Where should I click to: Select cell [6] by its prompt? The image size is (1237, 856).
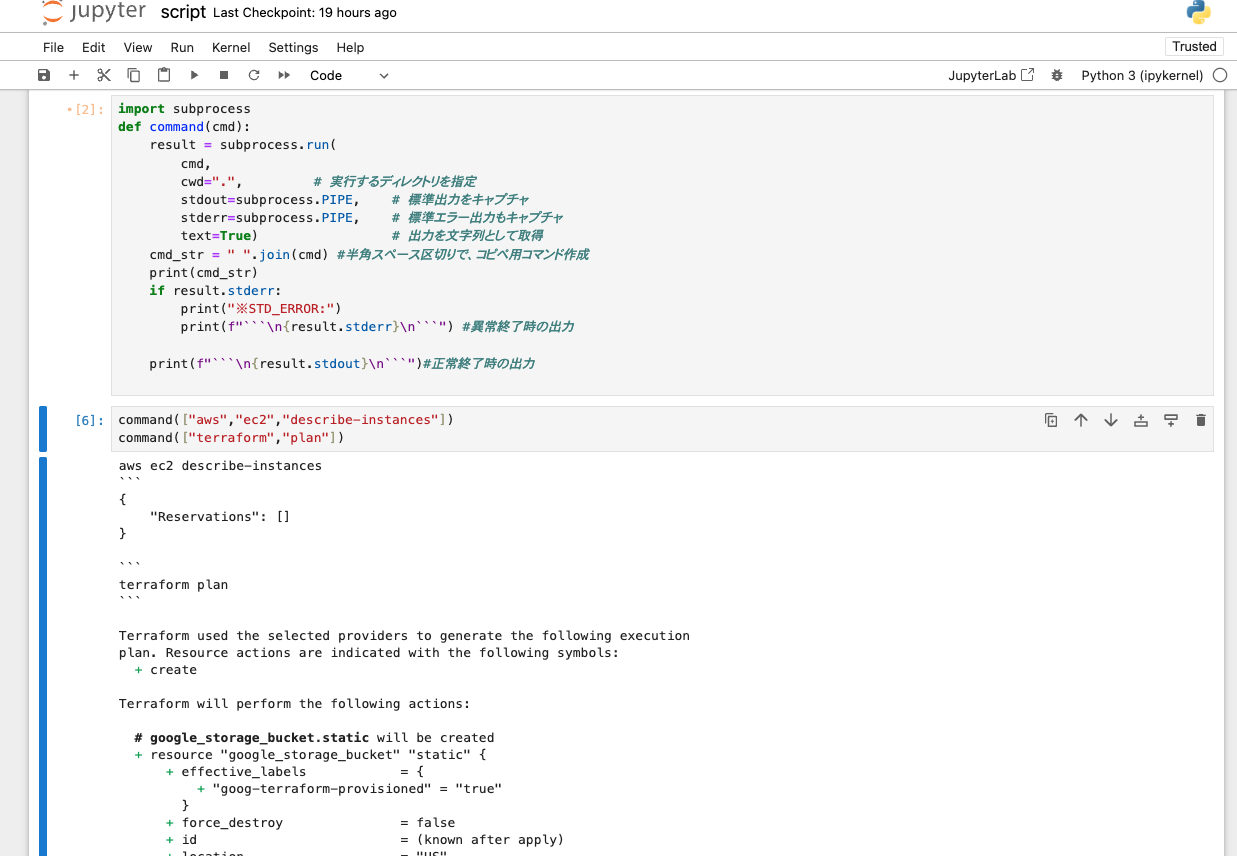coord(89,420)
